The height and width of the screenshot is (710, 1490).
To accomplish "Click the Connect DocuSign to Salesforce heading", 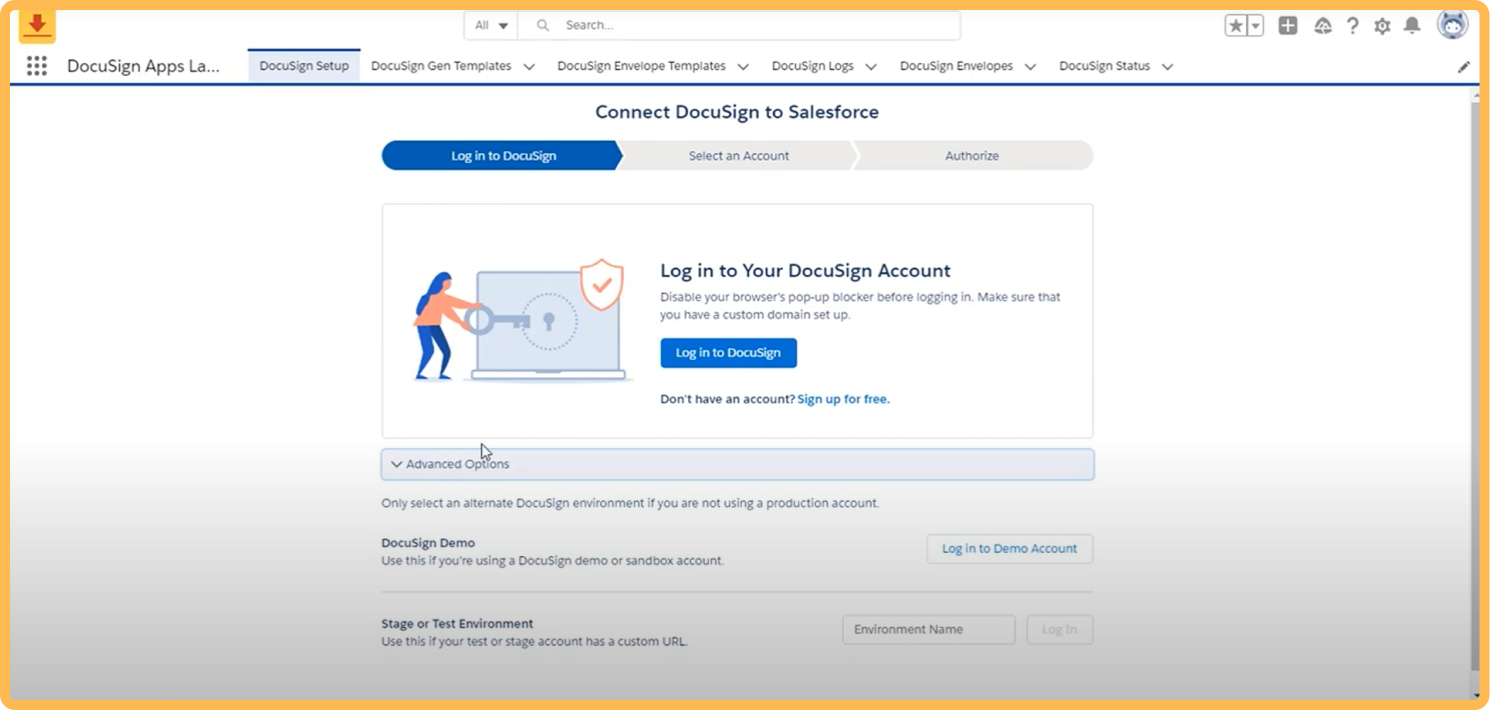I will coord(737,112).
